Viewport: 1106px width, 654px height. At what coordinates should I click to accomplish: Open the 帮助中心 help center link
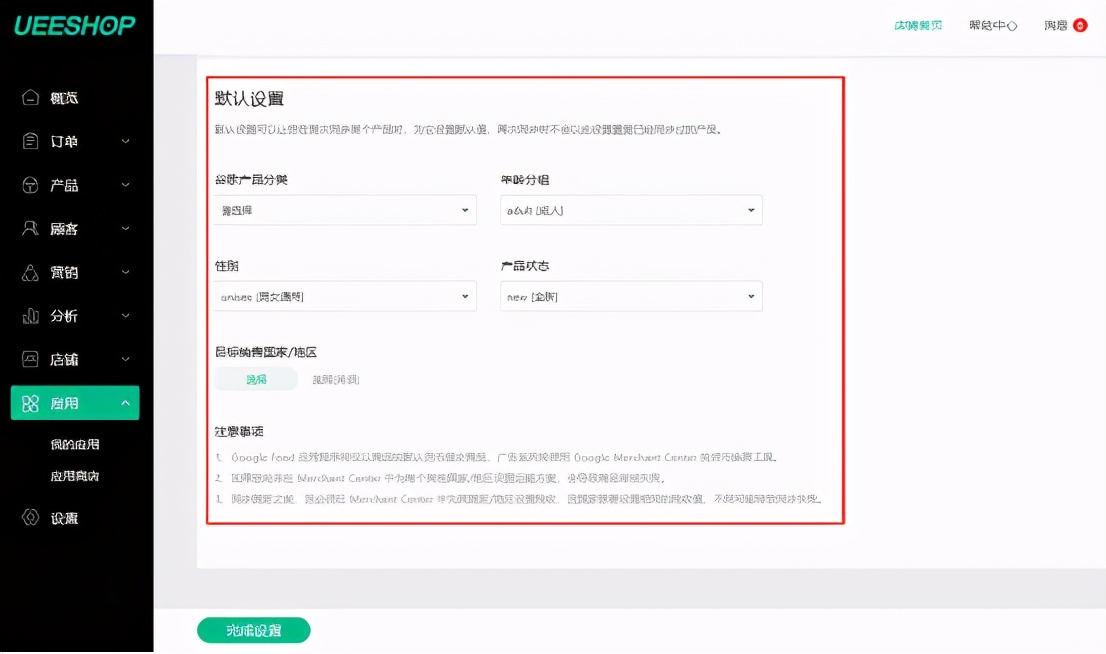992,25
